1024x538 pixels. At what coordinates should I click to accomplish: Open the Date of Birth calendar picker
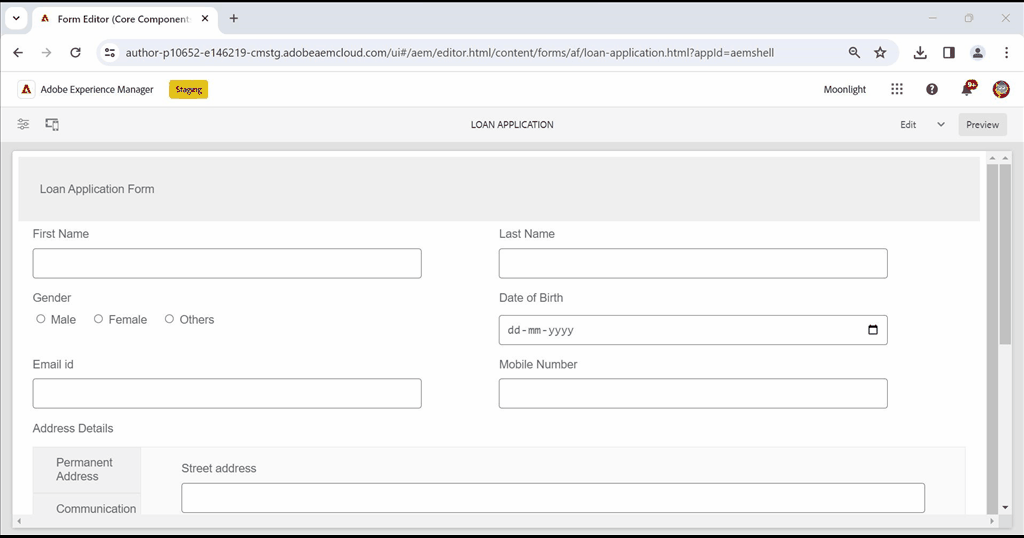click(x=873, y=330)
